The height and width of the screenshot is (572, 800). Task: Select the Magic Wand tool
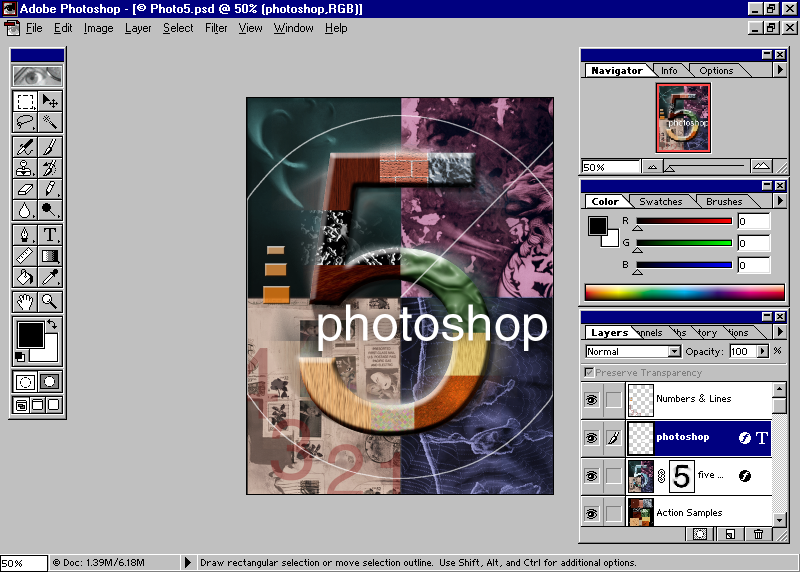pos(50,122)
